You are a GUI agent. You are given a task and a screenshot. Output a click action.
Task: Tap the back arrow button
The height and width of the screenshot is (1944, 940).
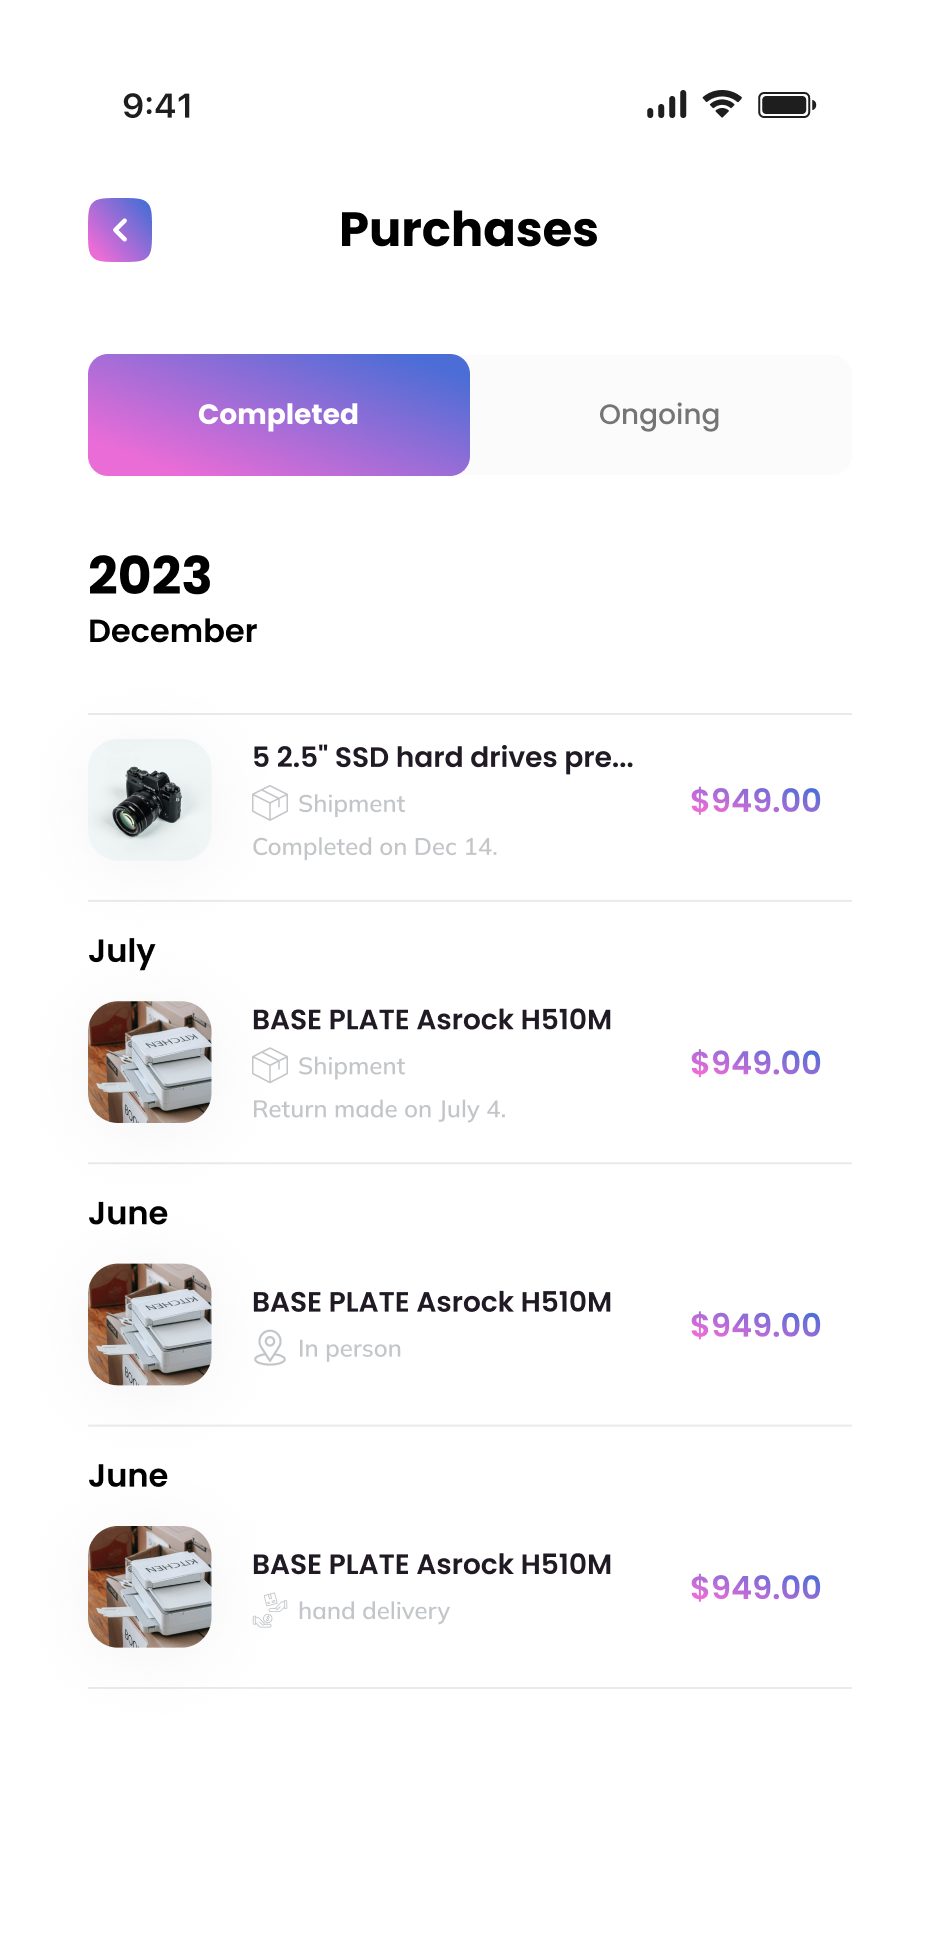point(120,230)
